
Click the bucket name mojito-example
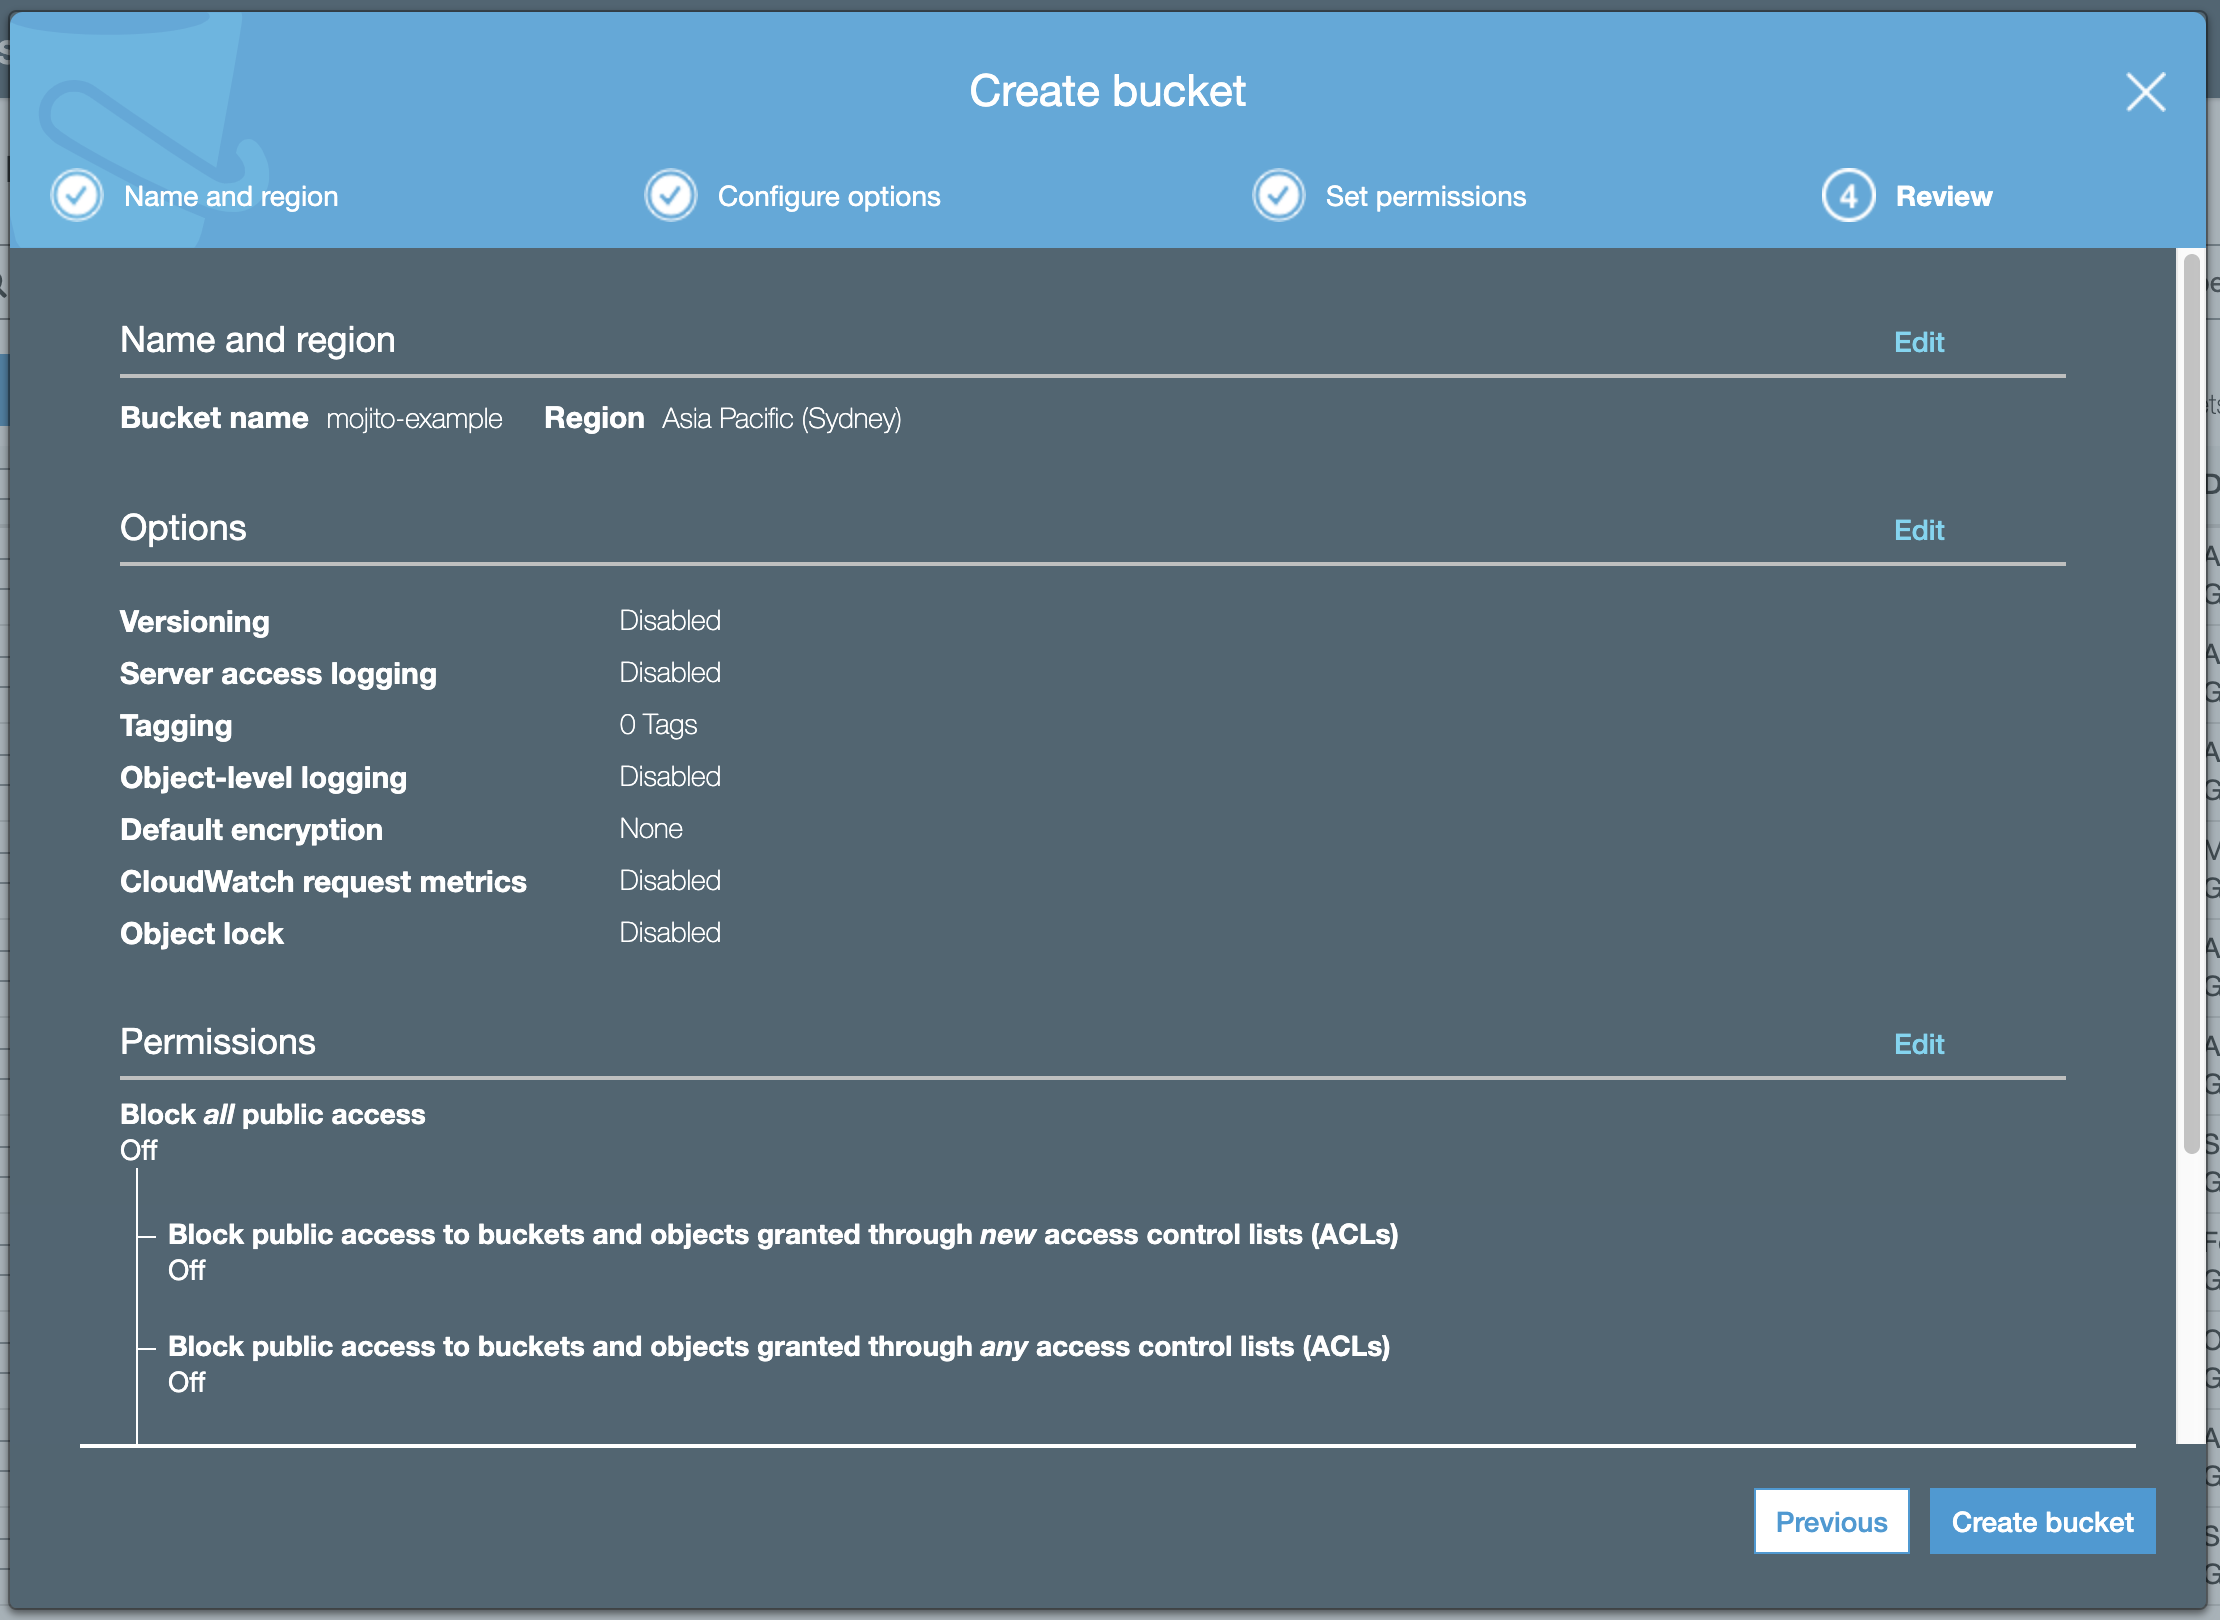[x=414, y=419]
